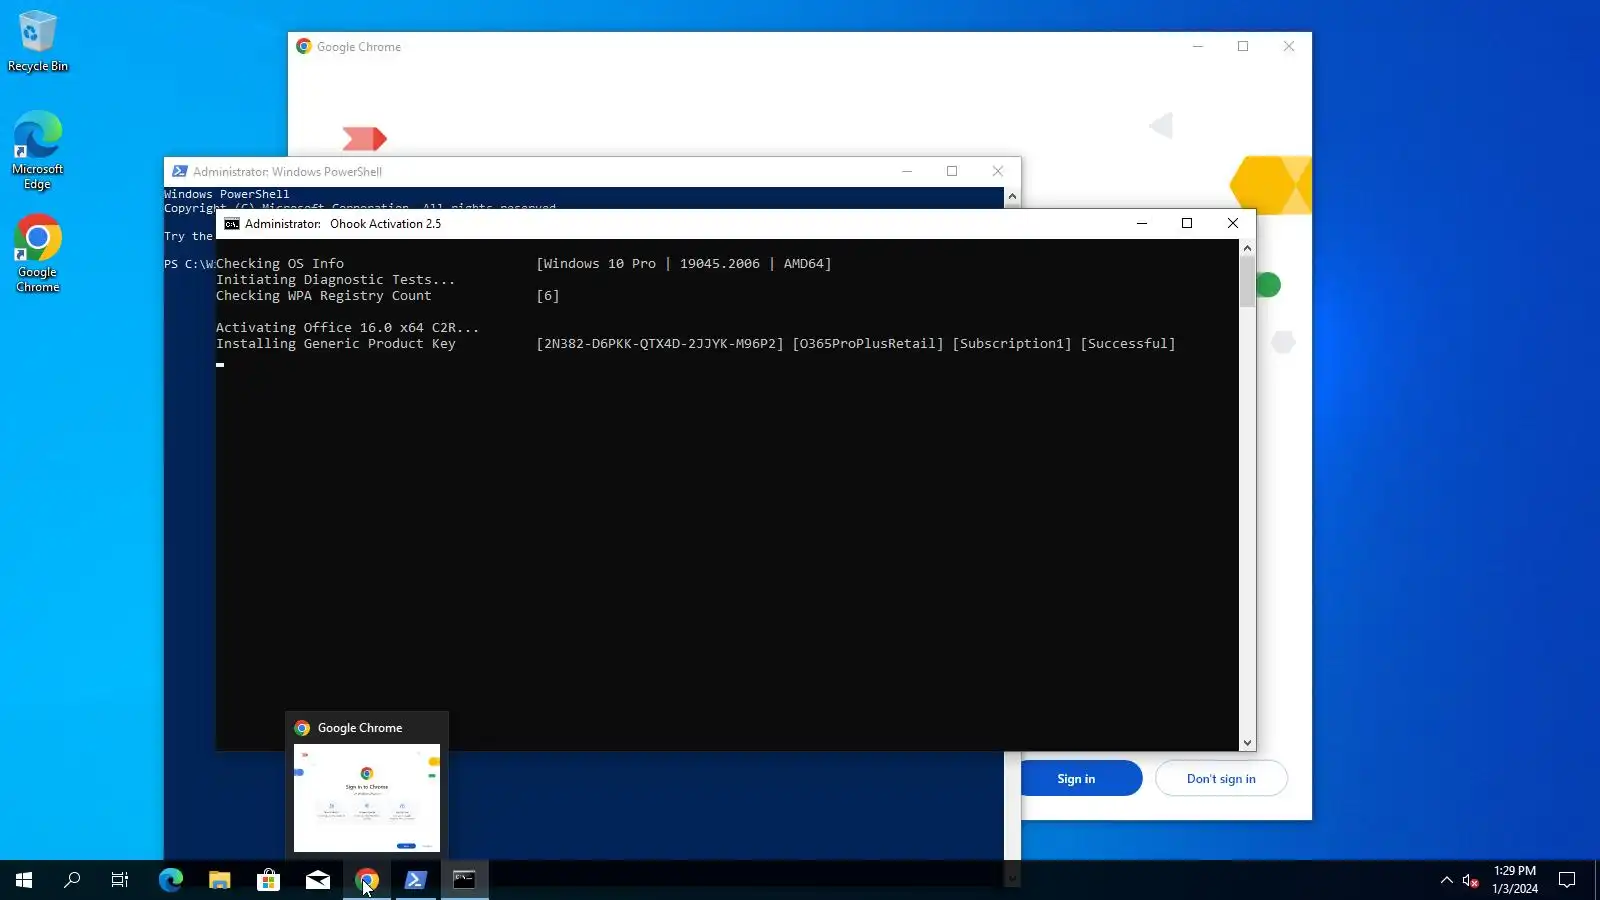Click Sign in button in Chrome
This screenshot has height=900, width=1600.
point(1077,779)
